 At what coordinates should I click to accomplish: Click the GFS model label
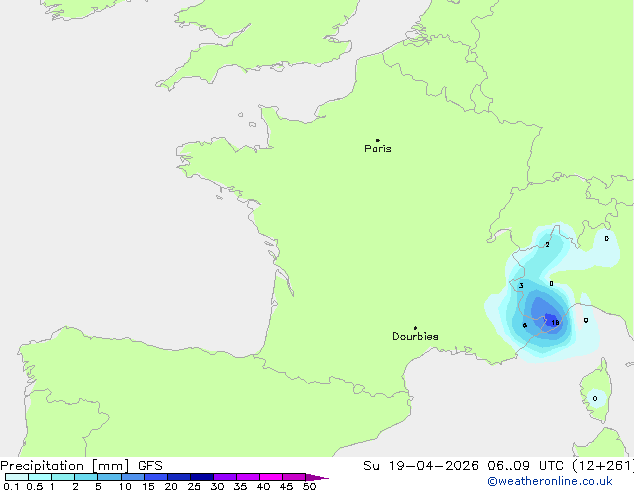[150, 466]
